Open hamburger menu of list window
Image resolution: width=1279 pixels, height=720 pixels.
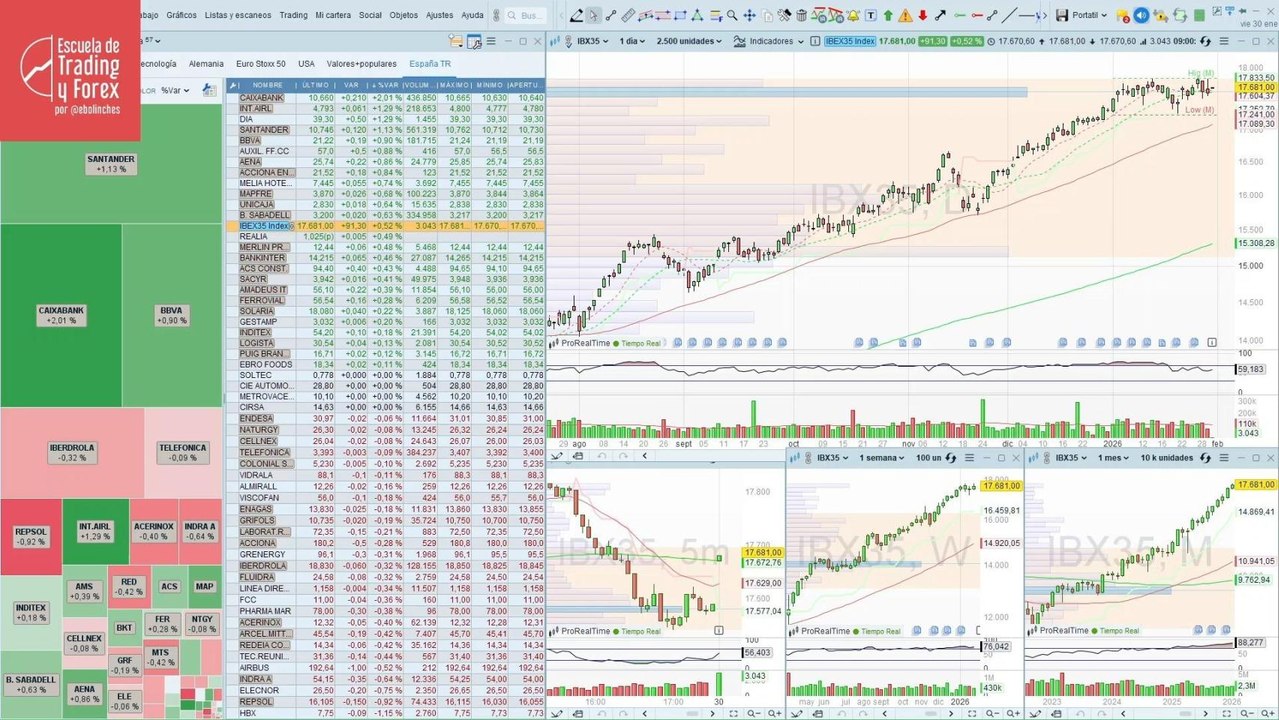tap(491, 41)
